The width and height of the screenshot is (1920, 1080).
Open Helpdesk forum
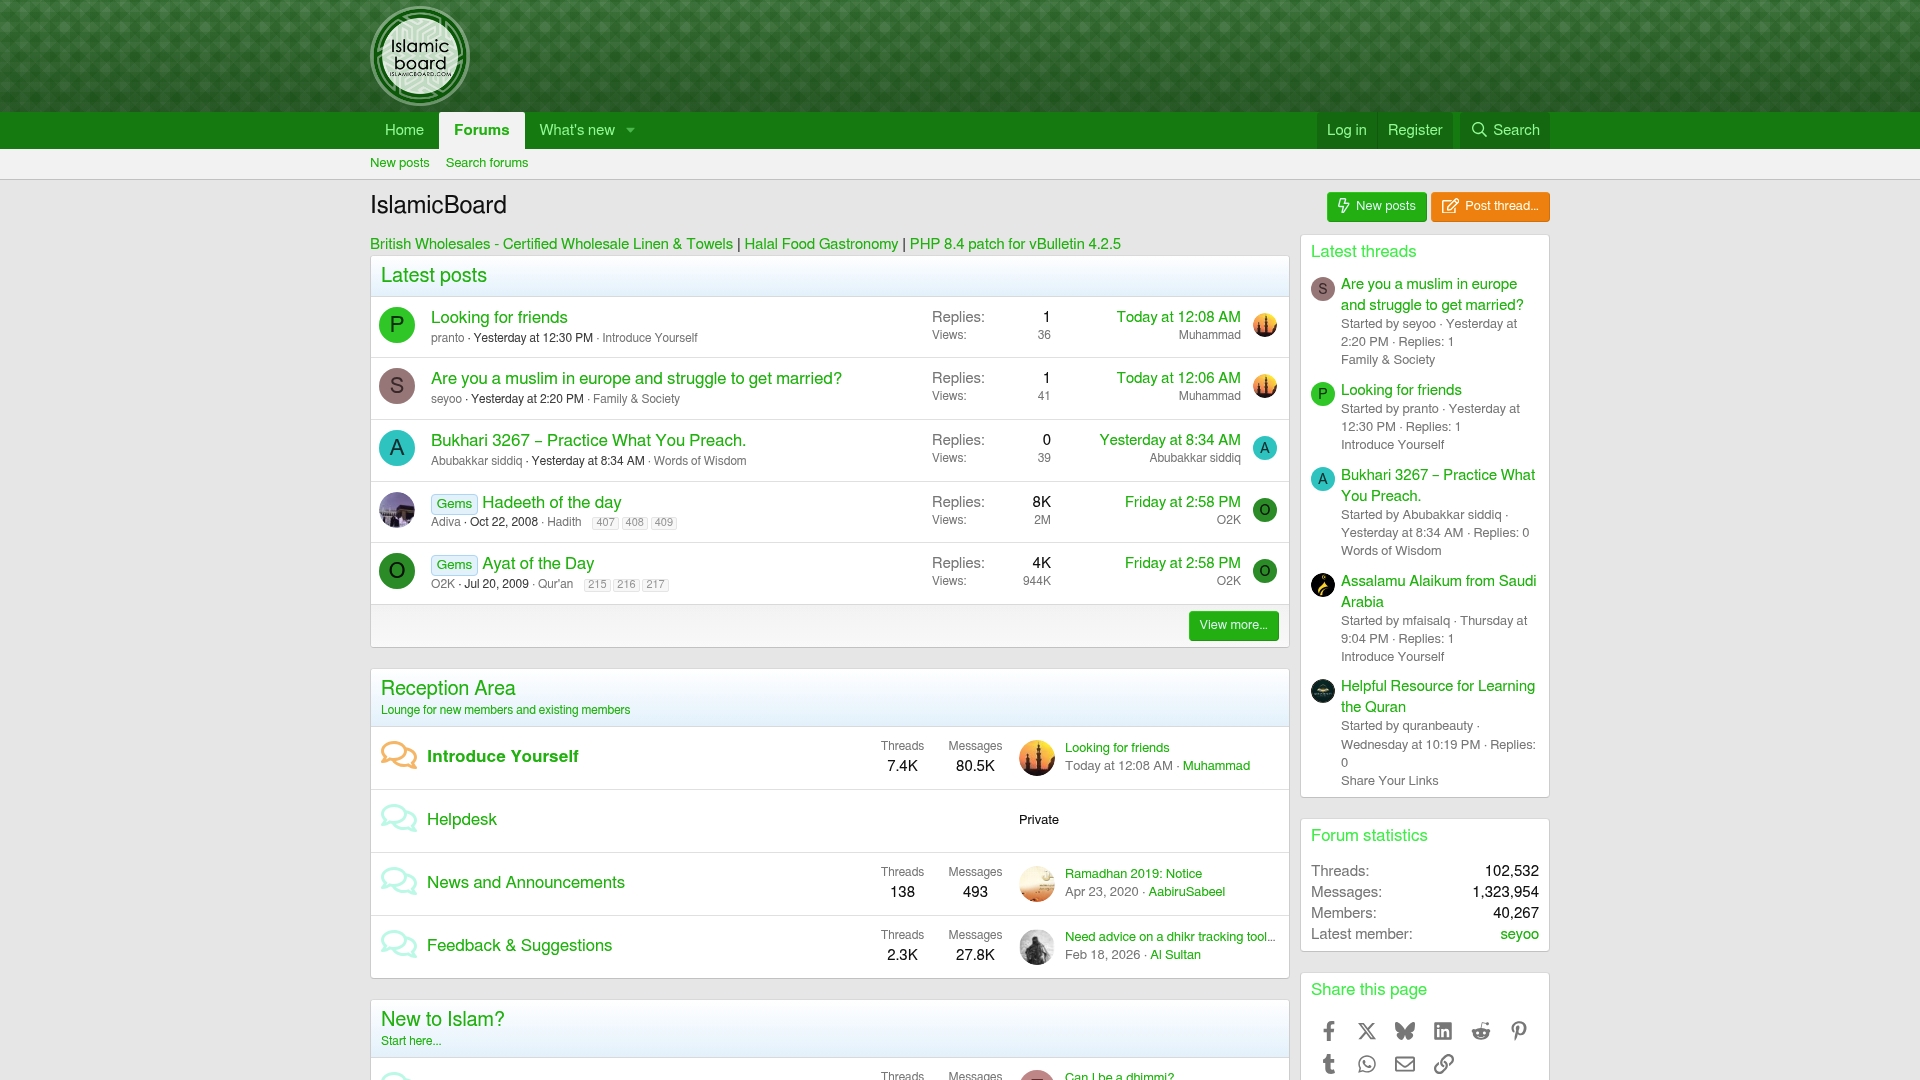[x=461, y=819]
